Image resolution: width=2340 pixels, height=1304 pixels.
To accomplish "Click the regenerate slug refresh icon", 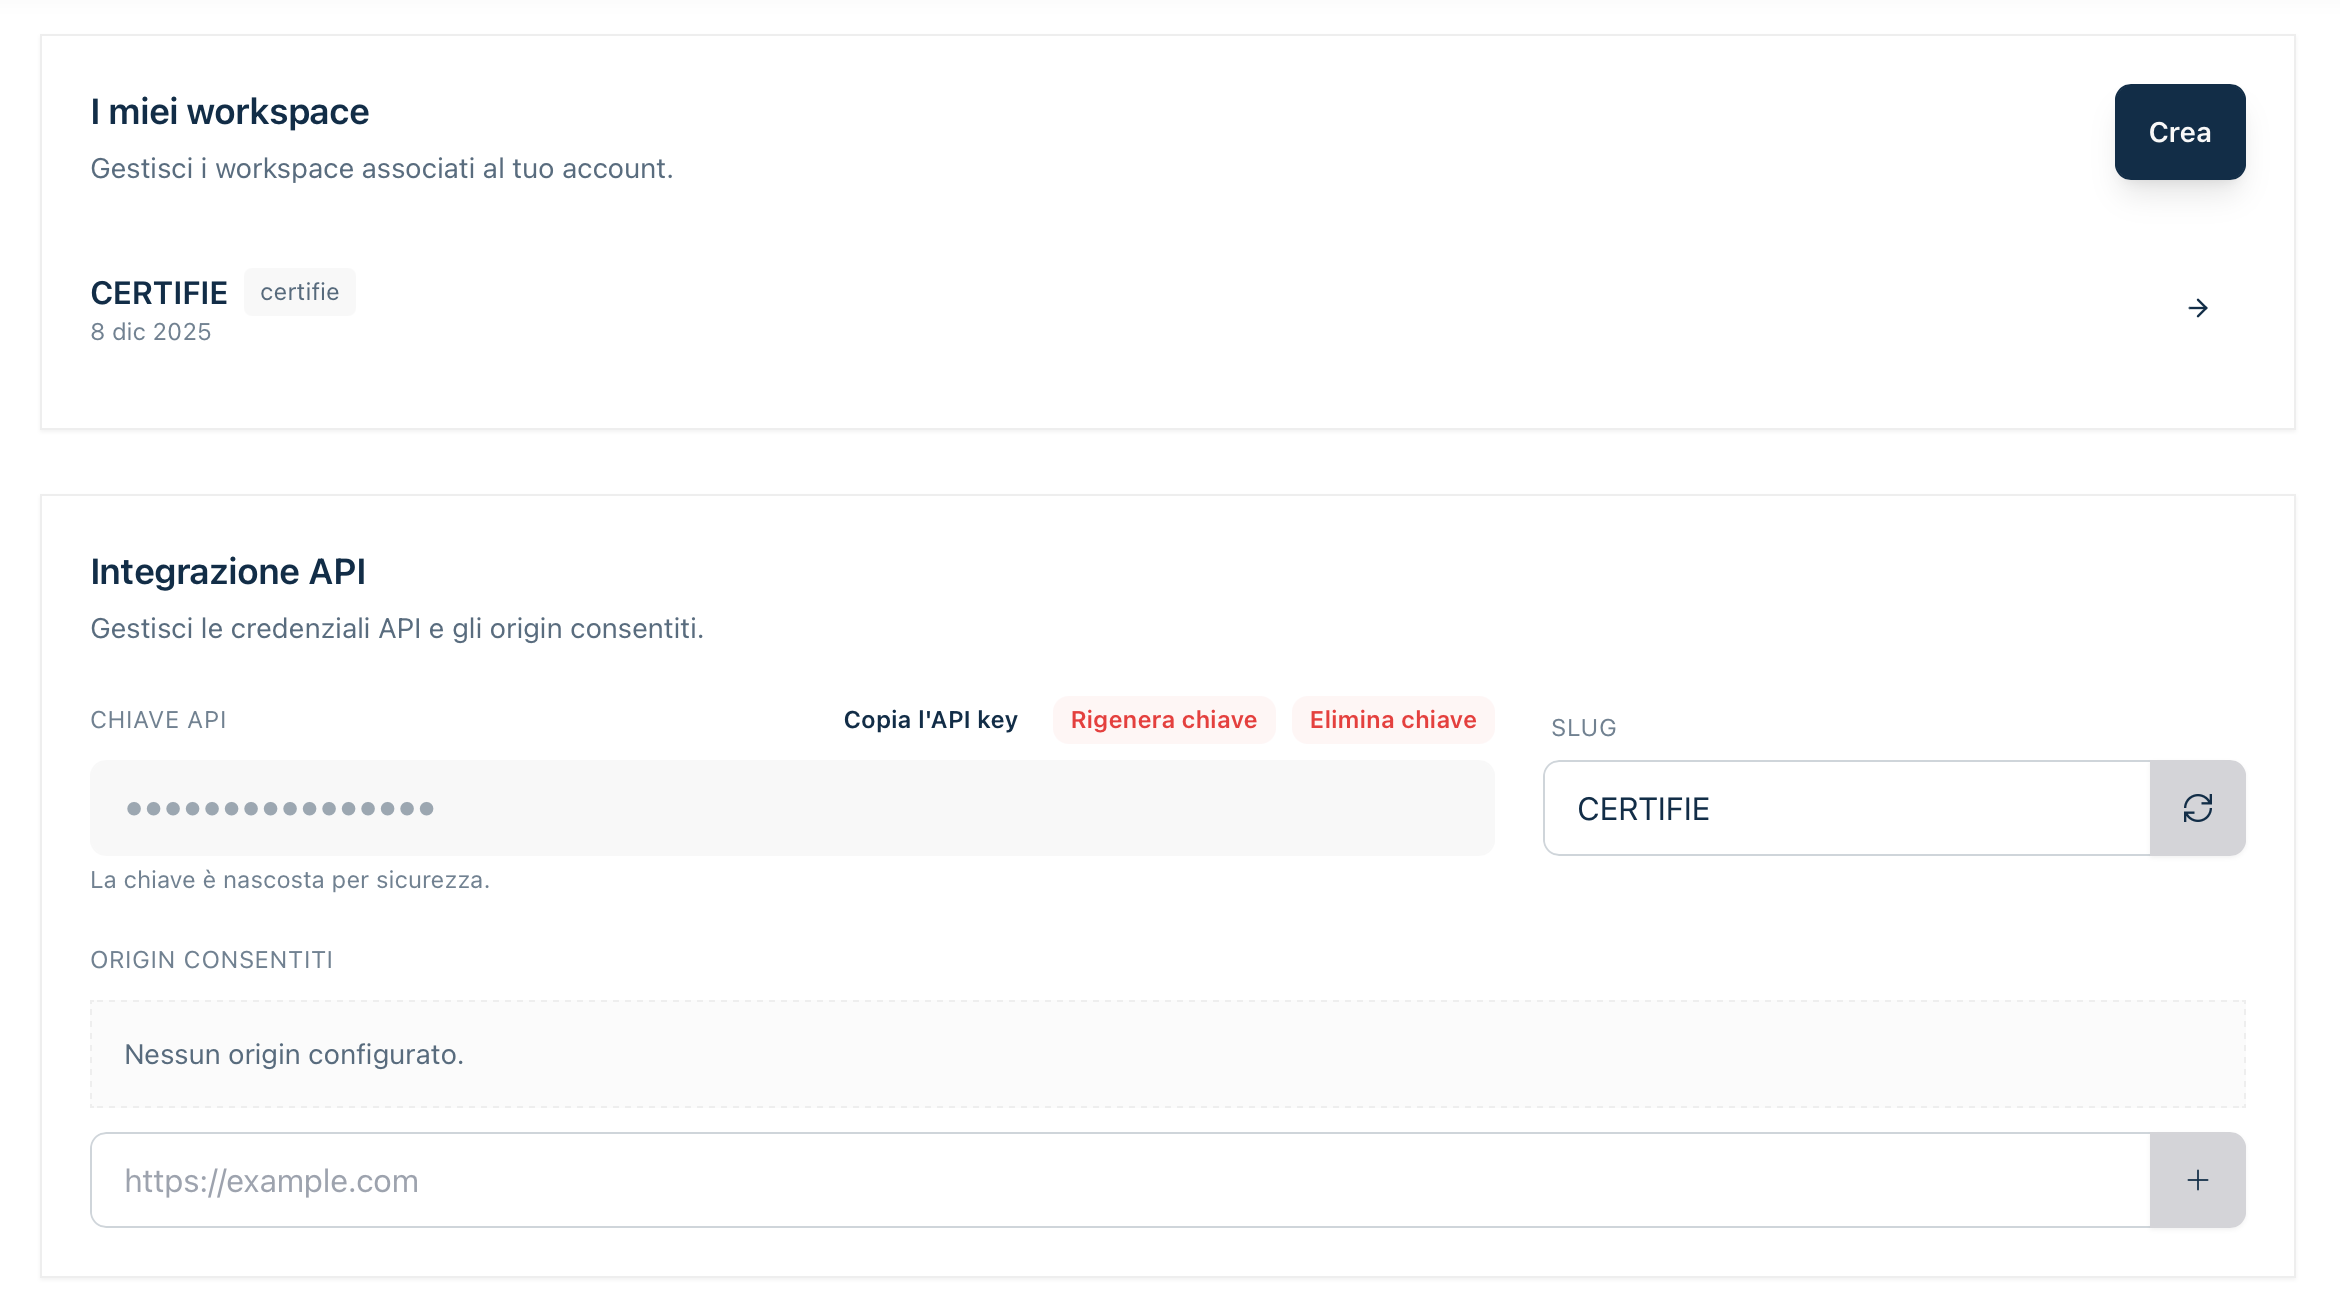I will 2197,808.
